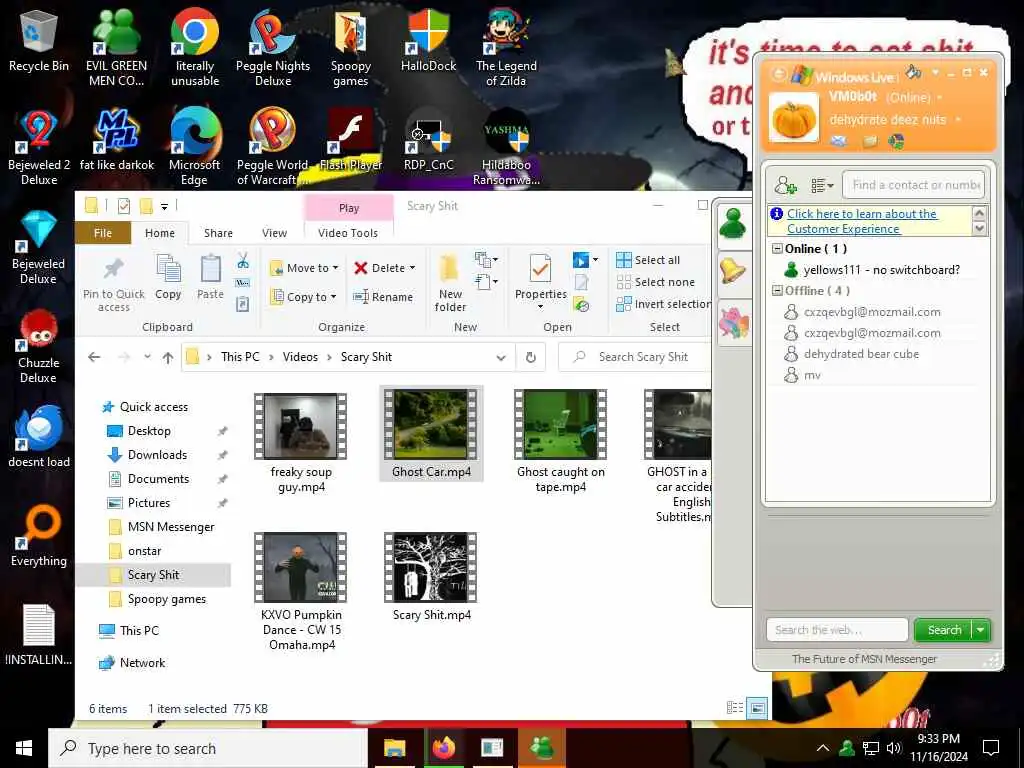Click the pumpkin display picture in Messenger
The image size is (1024, 768).
point(793,118)
